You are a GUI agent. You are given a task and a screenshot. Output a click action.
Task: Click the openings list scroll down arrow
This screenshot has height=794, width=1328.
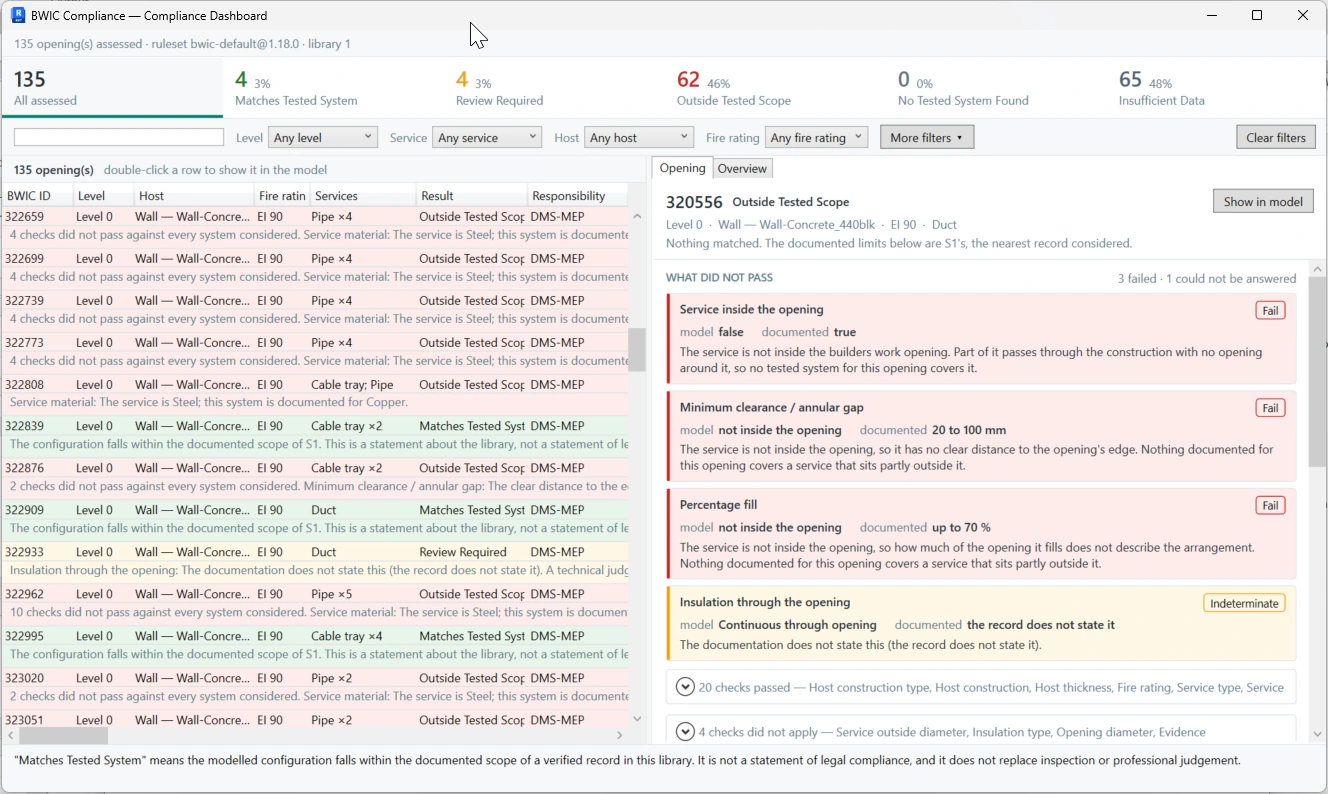(637, 718)
